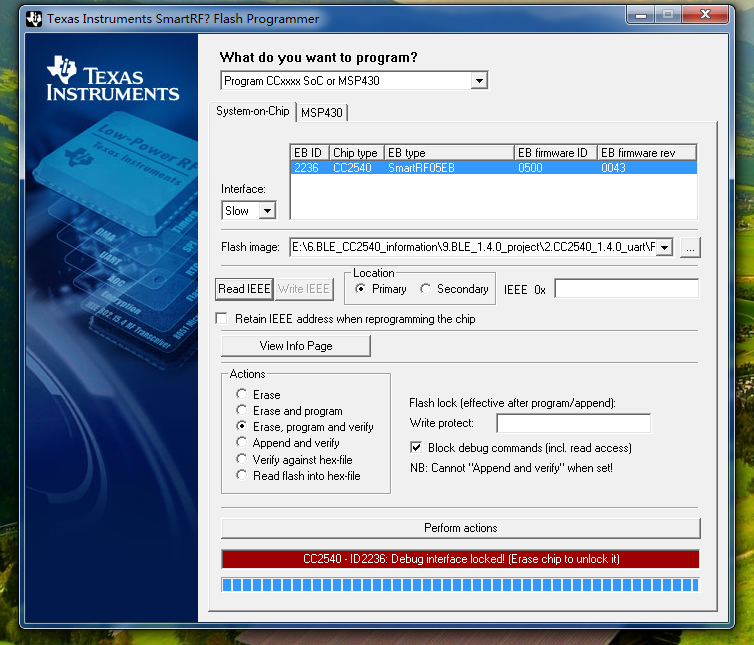
Task: Click the EB firmware ID column header
Action: pos(555,152)
